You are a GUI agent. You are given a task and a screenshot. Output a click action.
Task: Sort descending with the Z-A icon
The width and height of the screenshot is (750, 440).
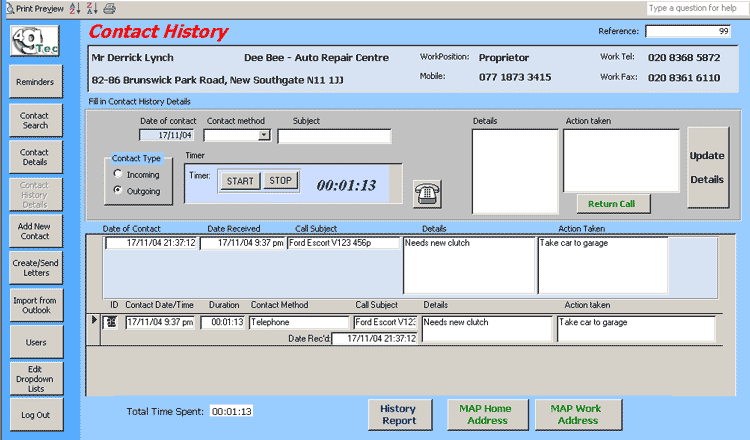tap(92, 8)
